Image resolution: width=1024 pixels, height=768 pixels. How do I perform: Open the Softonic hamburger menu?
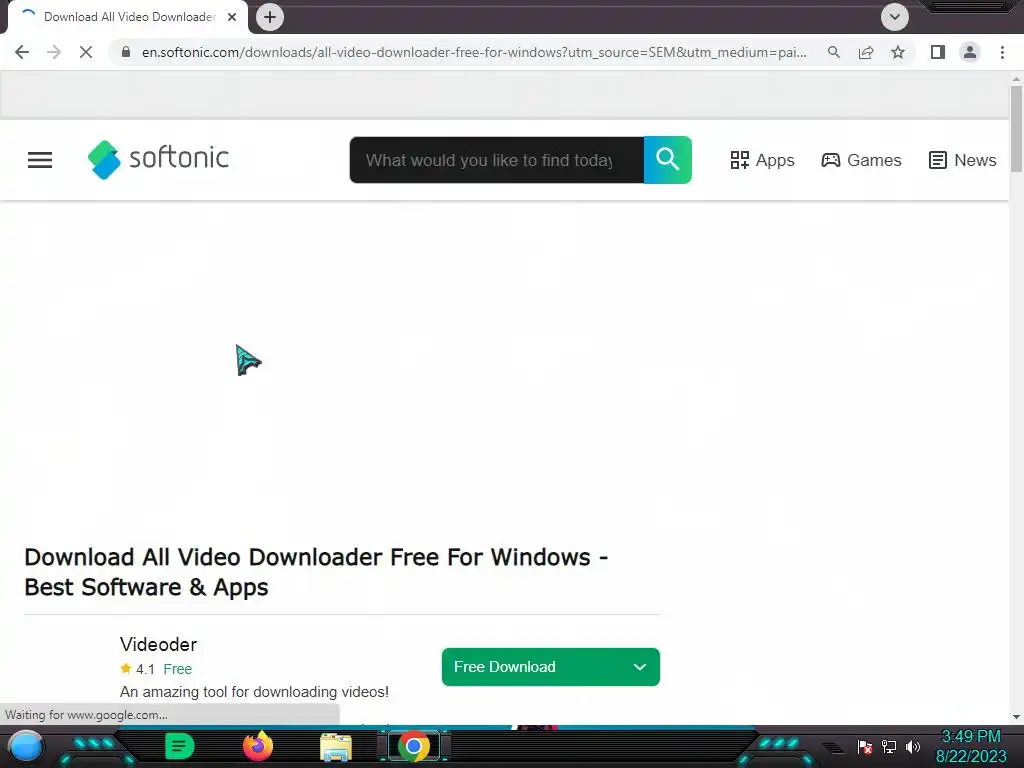click(40, 160)
